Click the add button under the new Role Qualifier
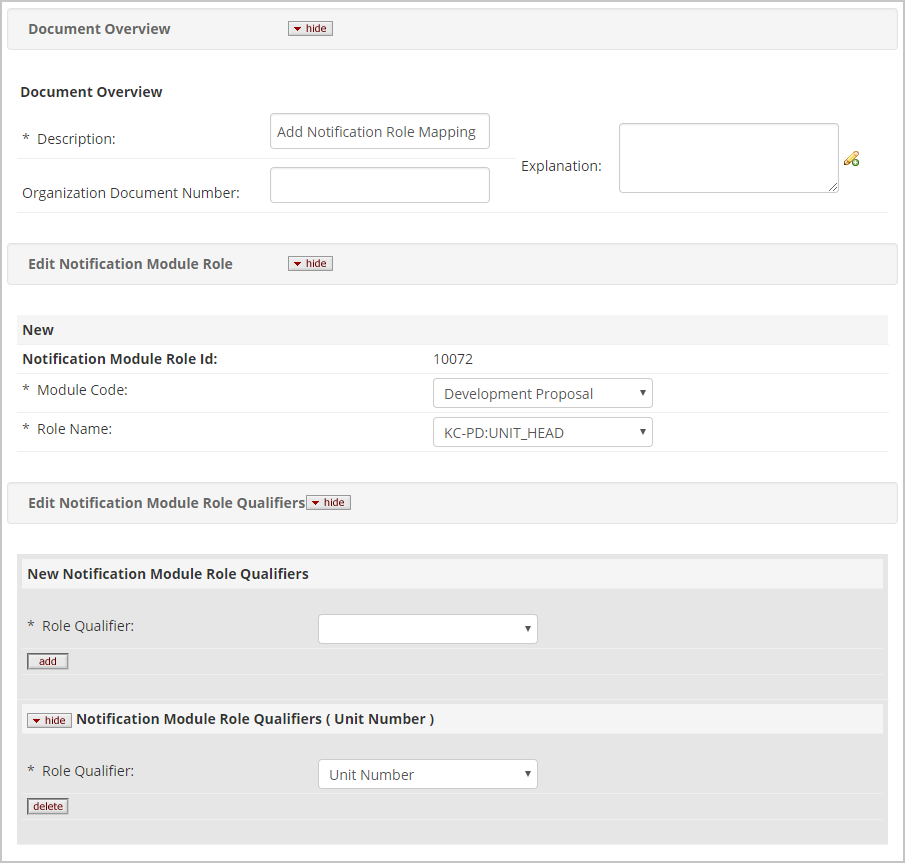Image resolution: width=905 pixels, height=863 pixels. pyautogui.click(x=47, y=660)
